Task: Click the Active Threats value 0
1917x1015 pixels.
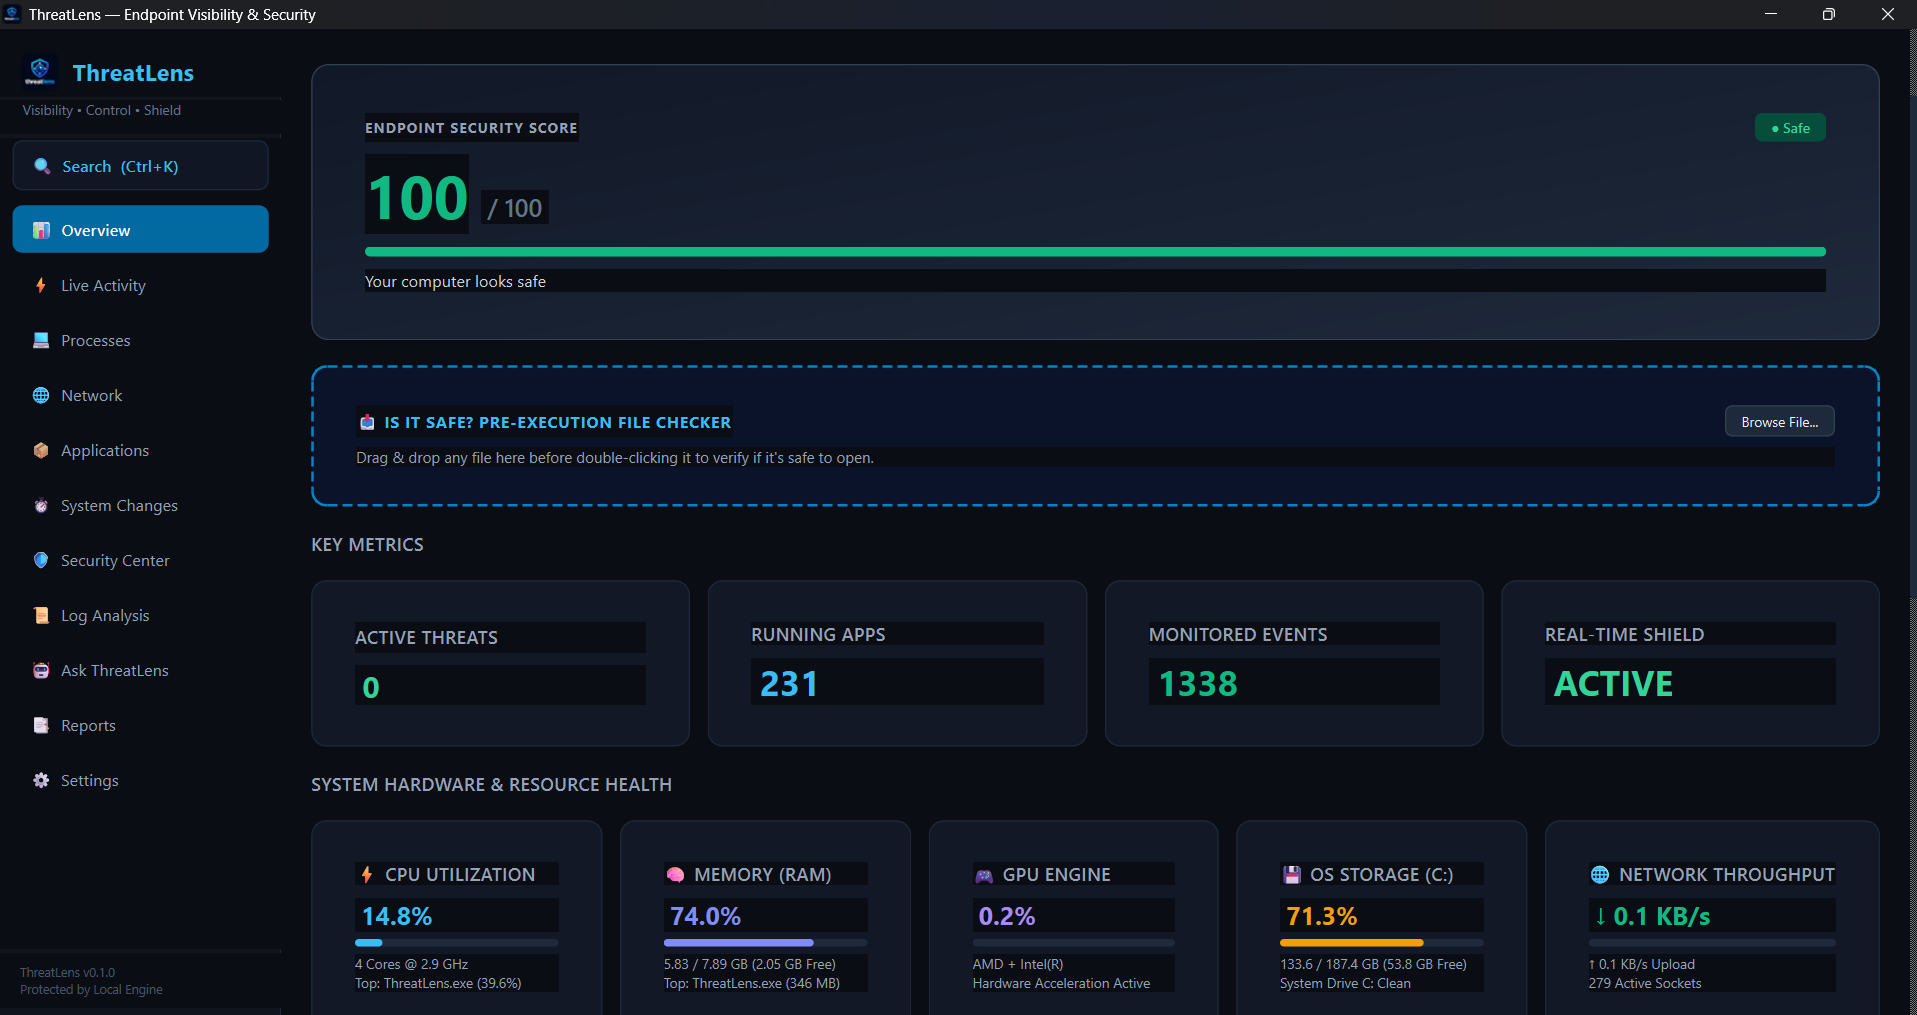Action: coord(371,687)
